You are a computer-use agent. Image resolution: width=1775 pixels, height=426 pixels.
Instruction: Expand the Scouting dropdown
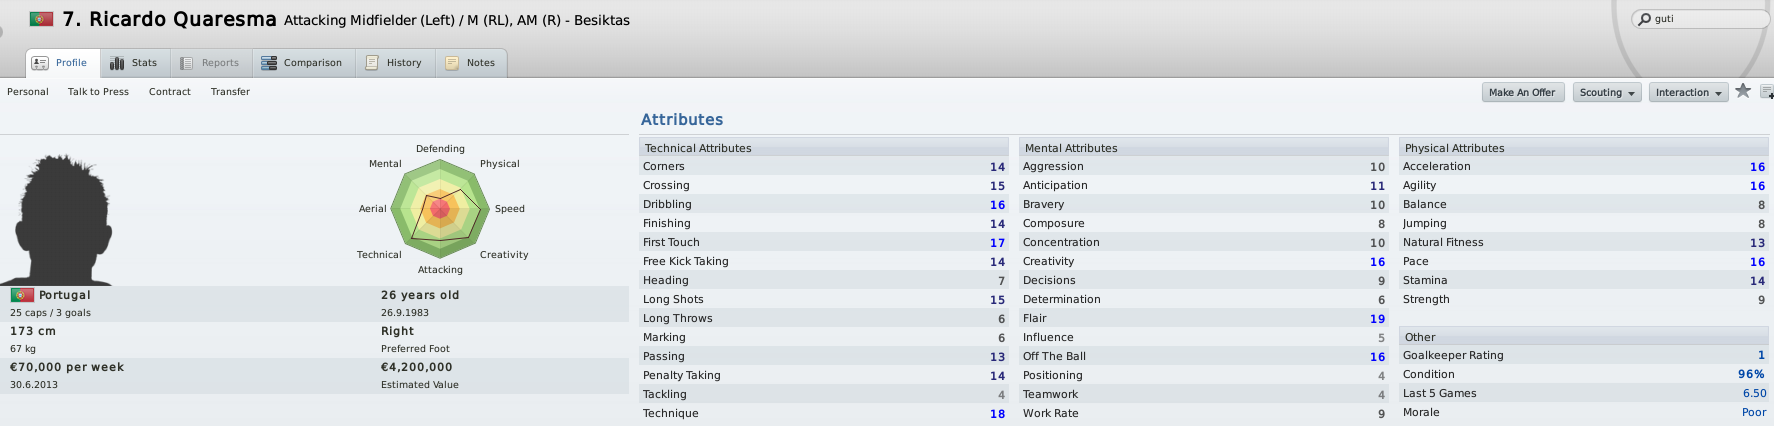coord(1607,93)
